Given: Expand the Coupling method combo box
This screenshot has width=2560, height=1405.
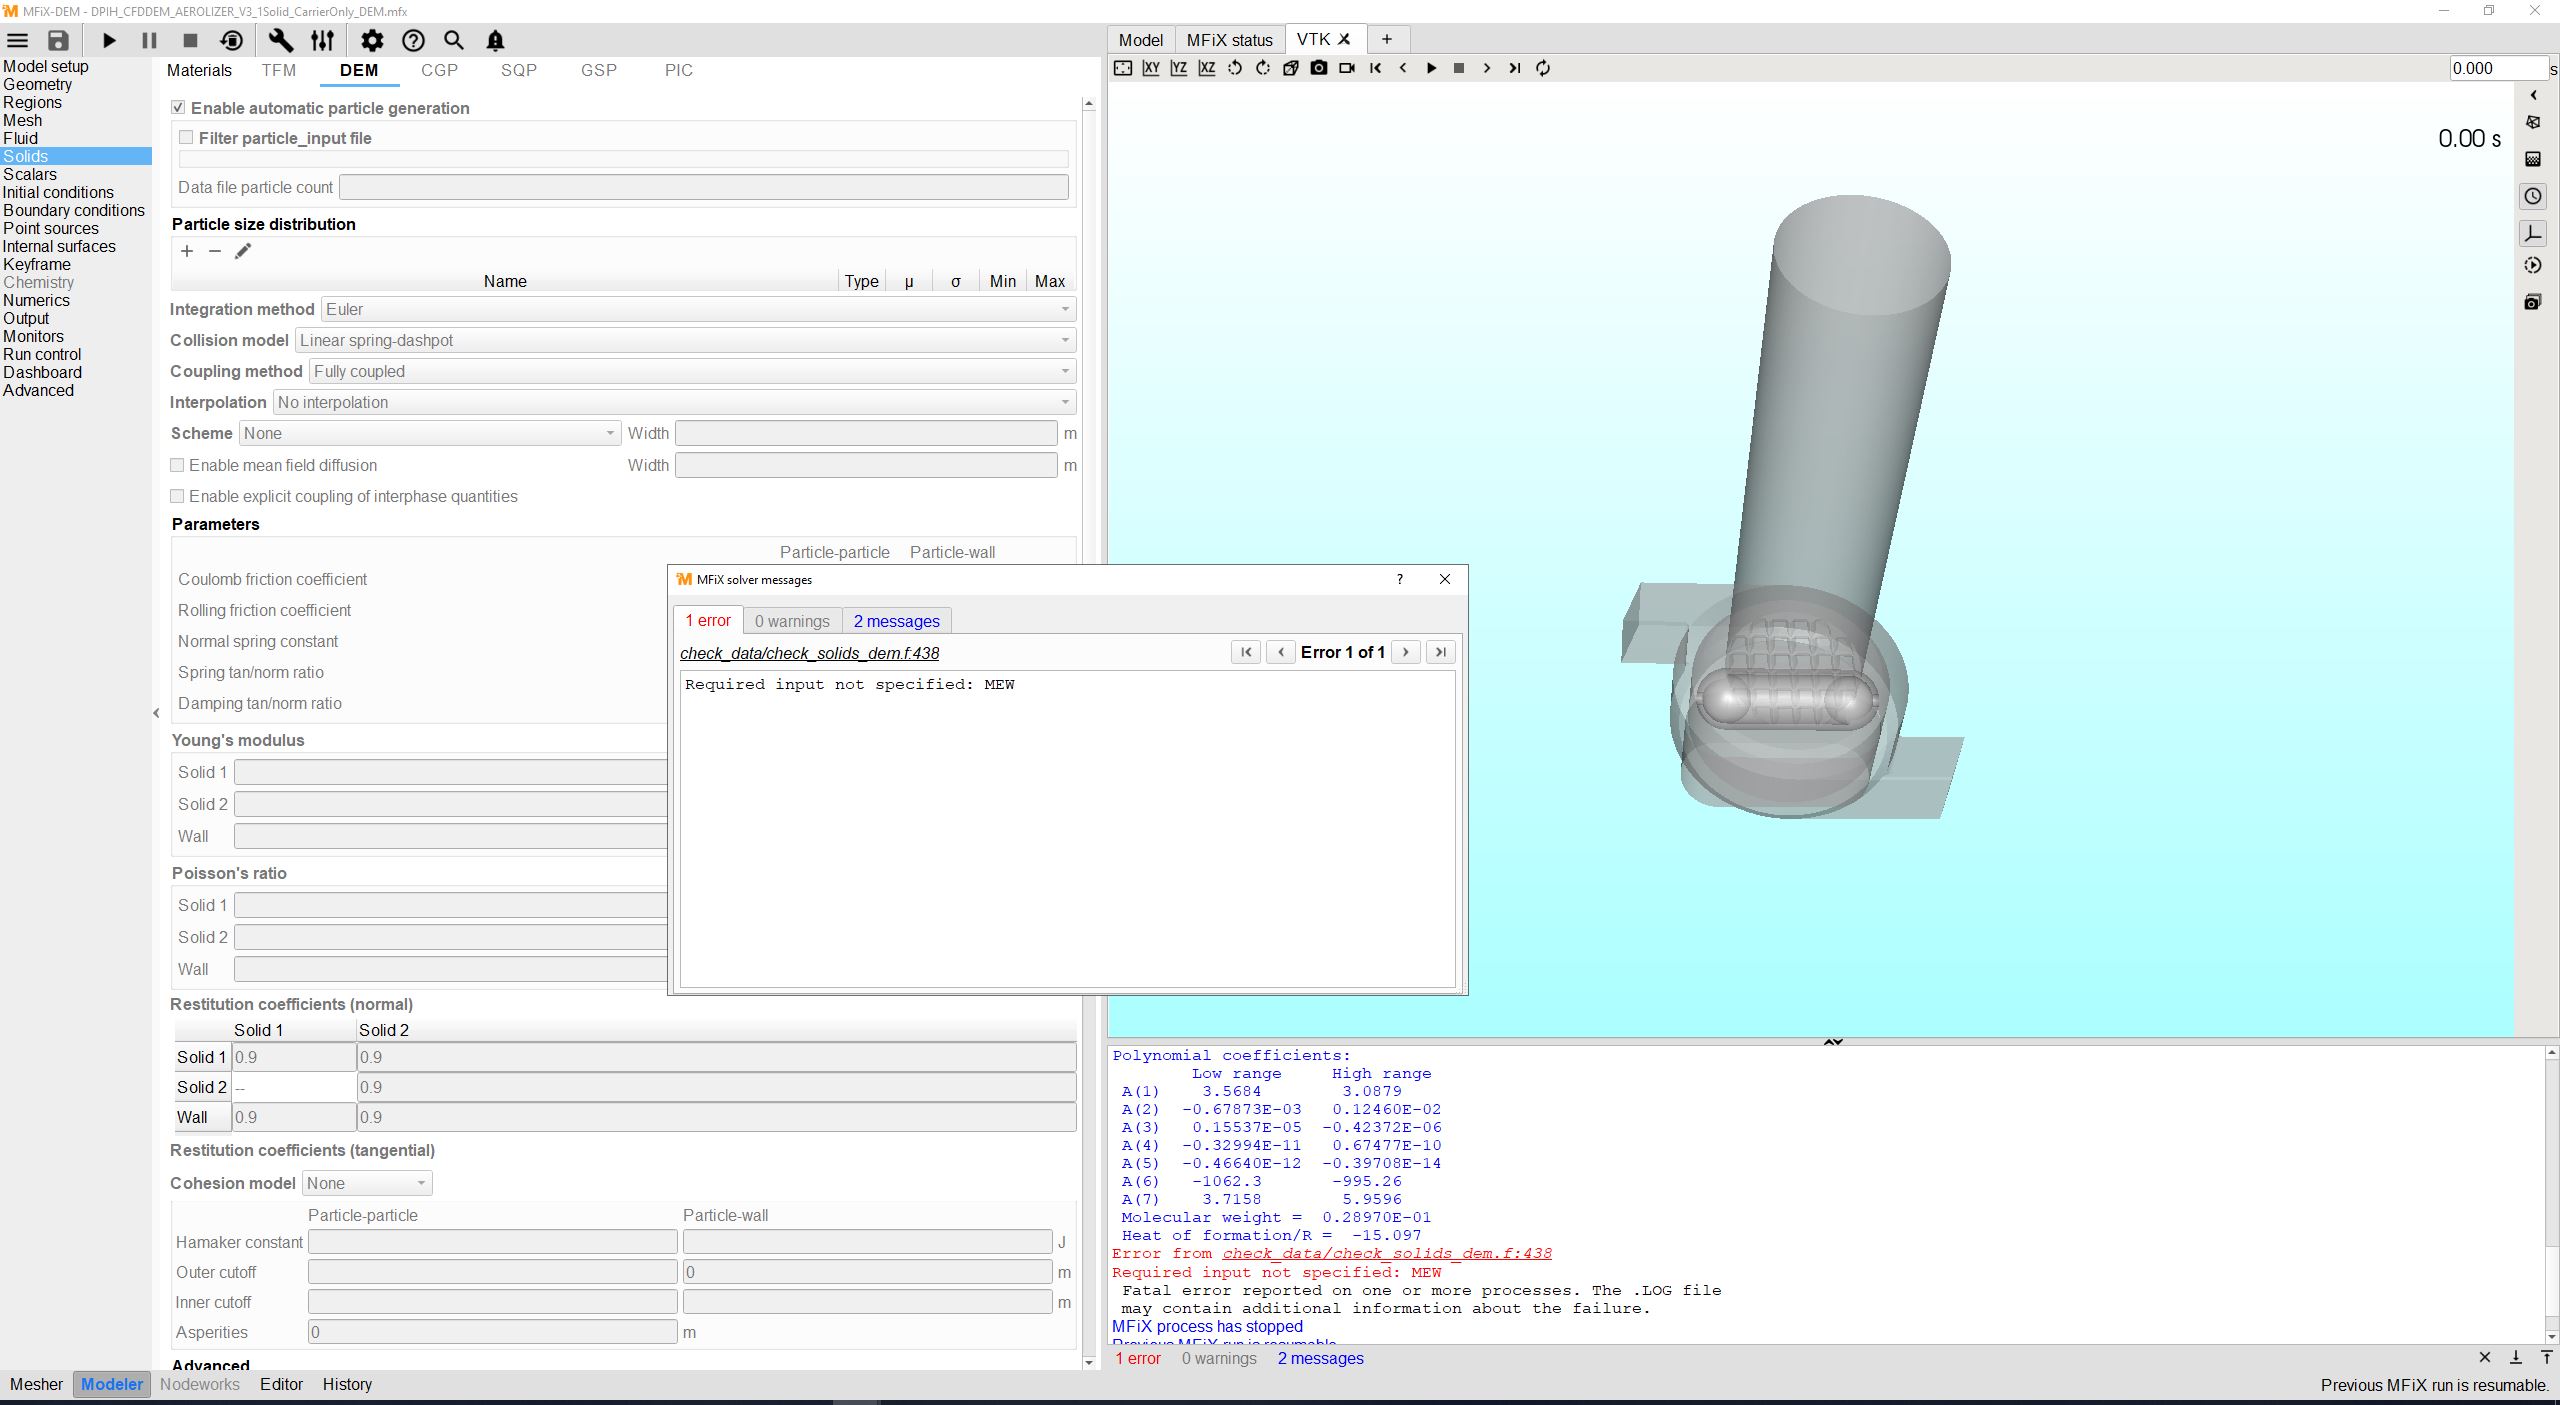Looking at the screenshot, I should pyautogui.click(x=692, y=371).
